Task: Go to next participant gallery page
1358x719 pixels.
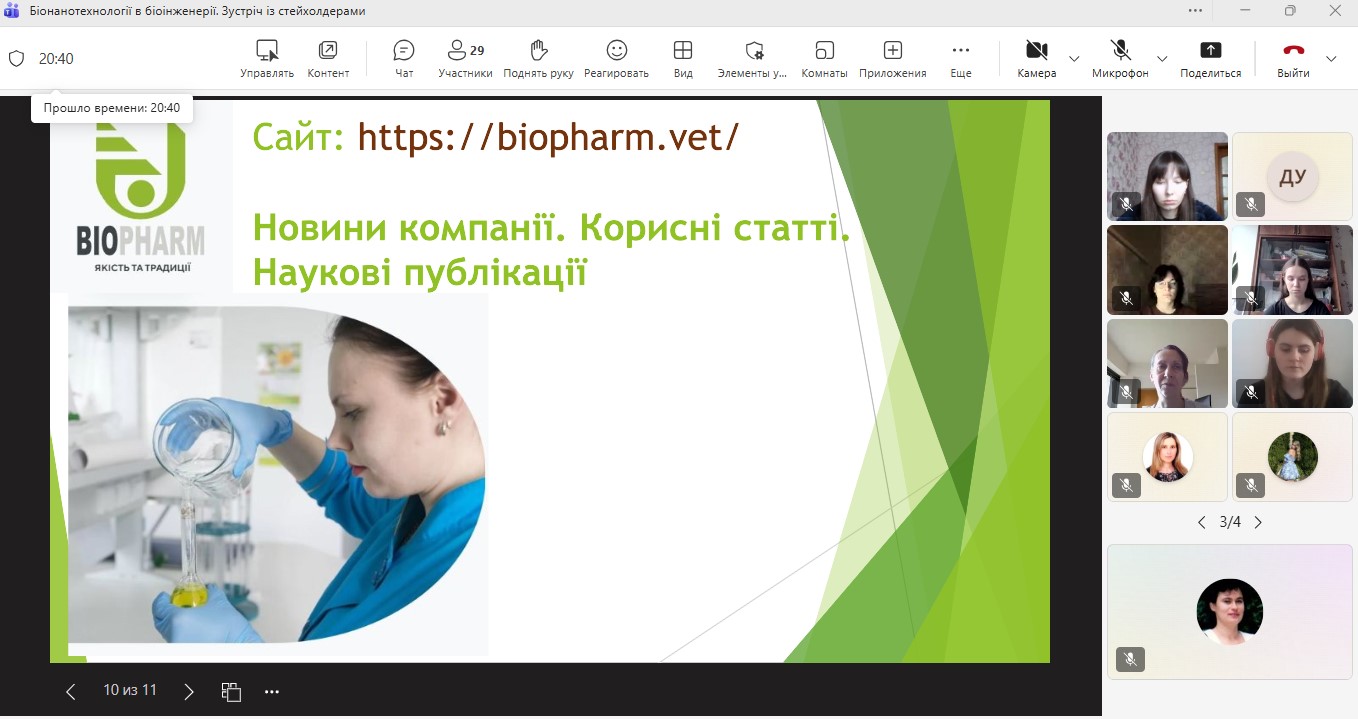Action: [1258, 522]
